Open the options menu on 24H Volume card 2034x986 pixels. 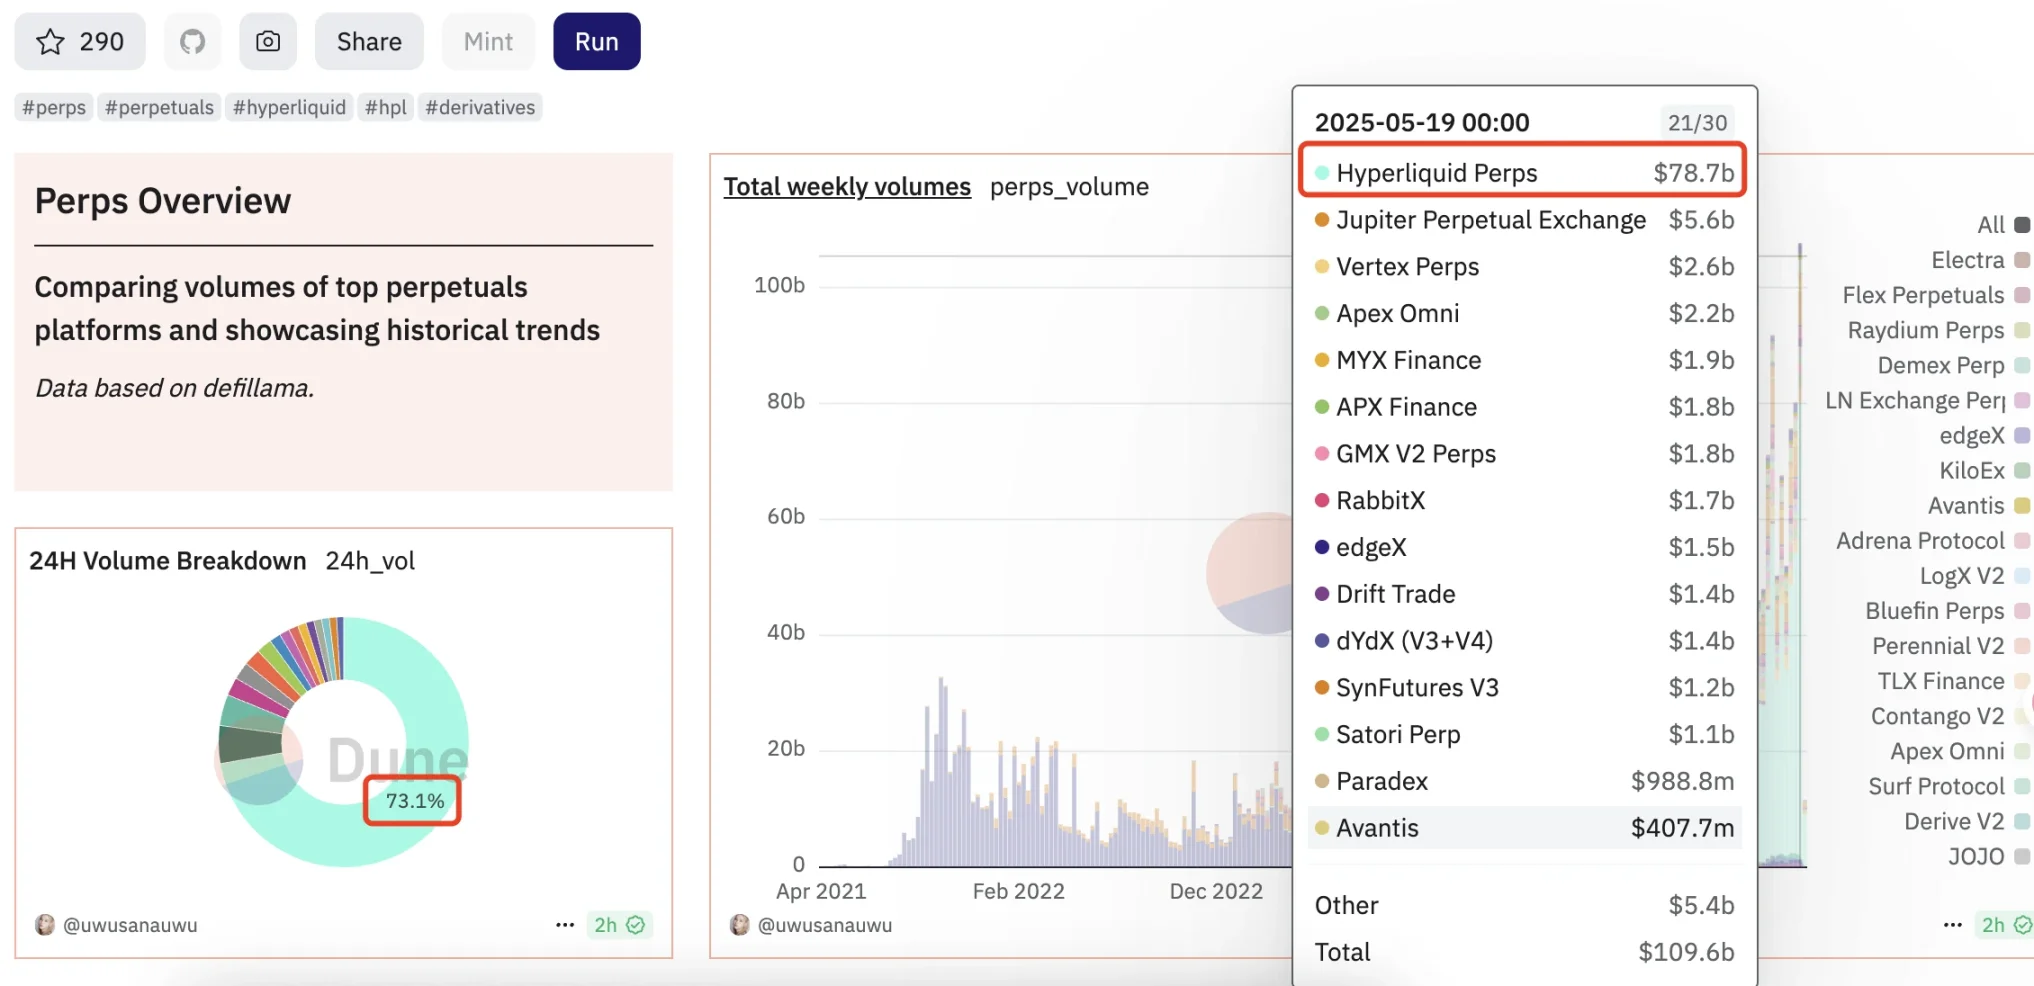point(565,924)
